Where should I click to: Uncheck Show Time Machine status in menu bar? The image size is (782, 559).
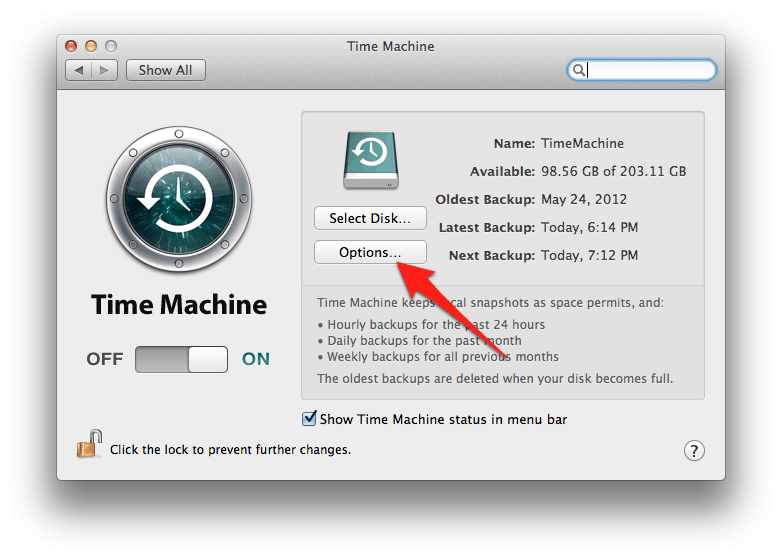309,419
